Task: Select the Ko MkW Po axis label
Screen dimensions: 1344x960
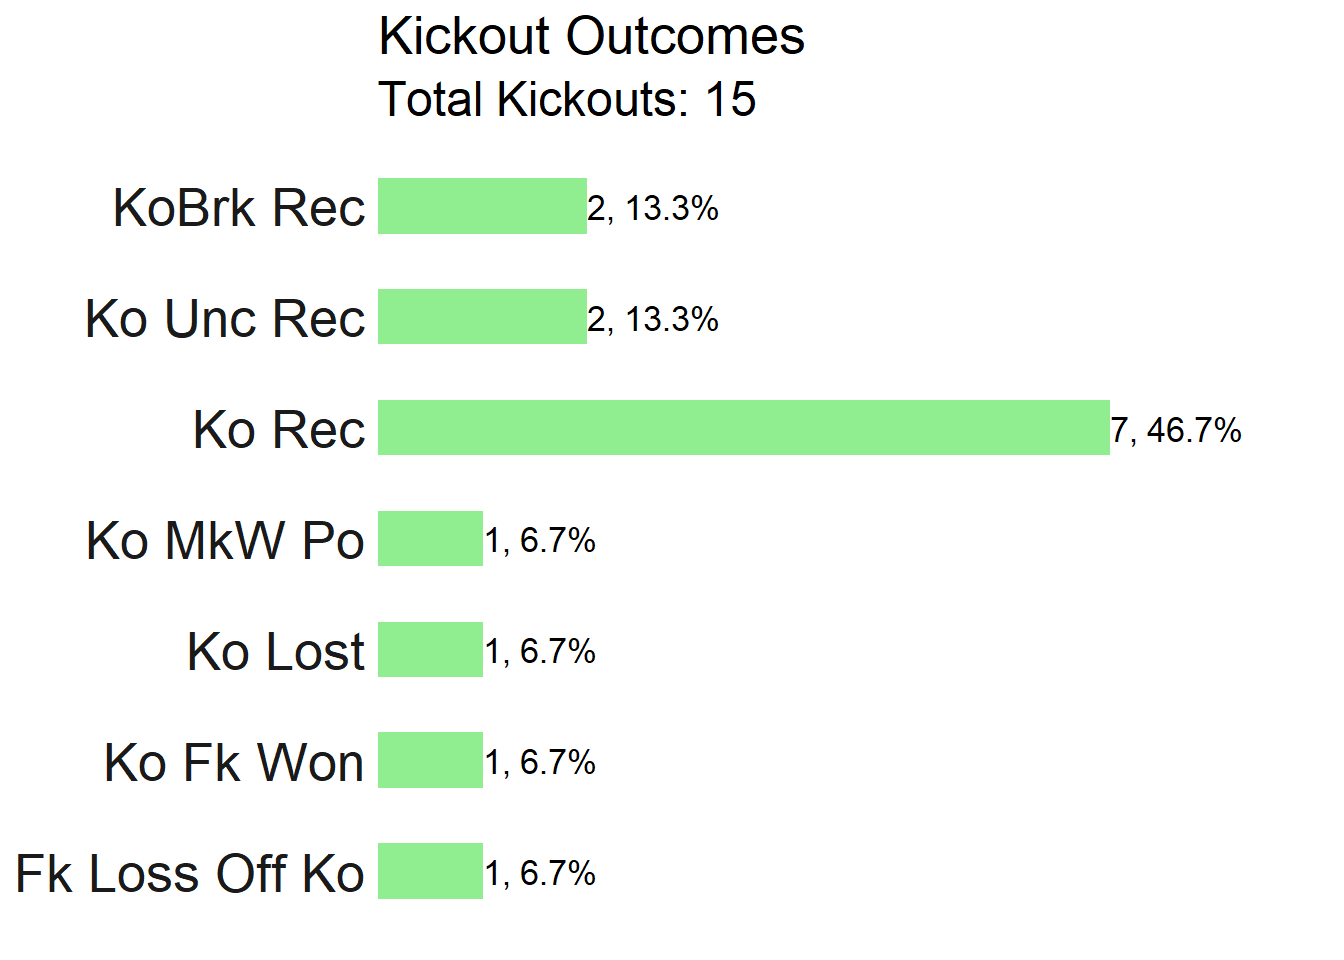Action: coord(225,541)
